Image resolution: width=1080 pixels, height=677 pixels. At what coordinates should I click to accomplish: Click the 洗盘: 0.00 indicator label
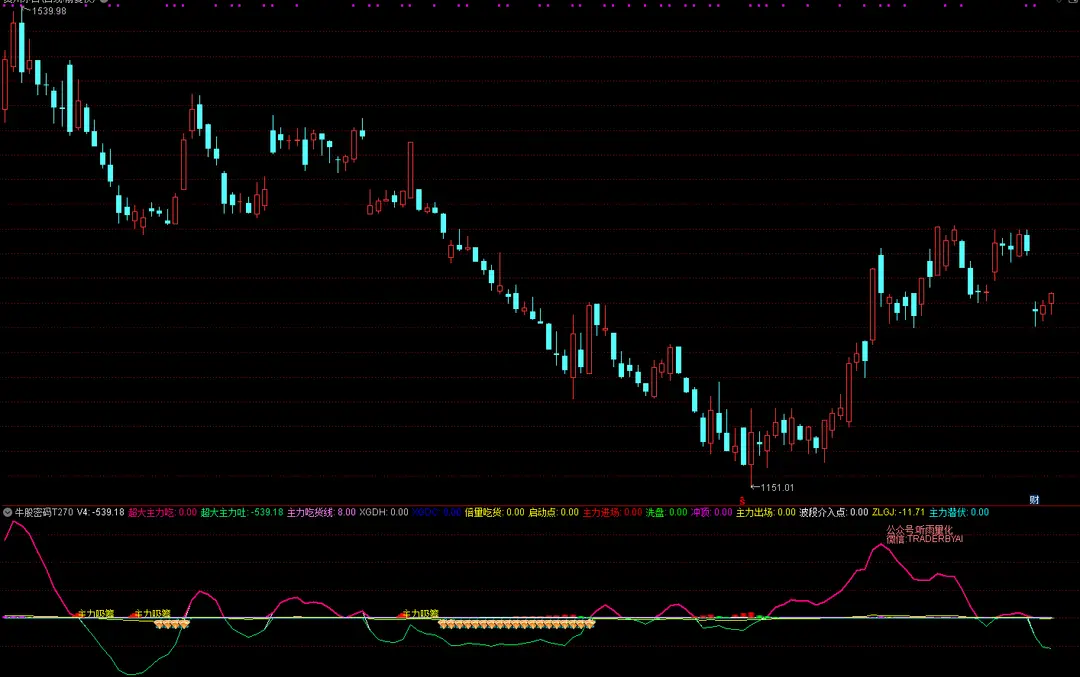click(667, 512)
